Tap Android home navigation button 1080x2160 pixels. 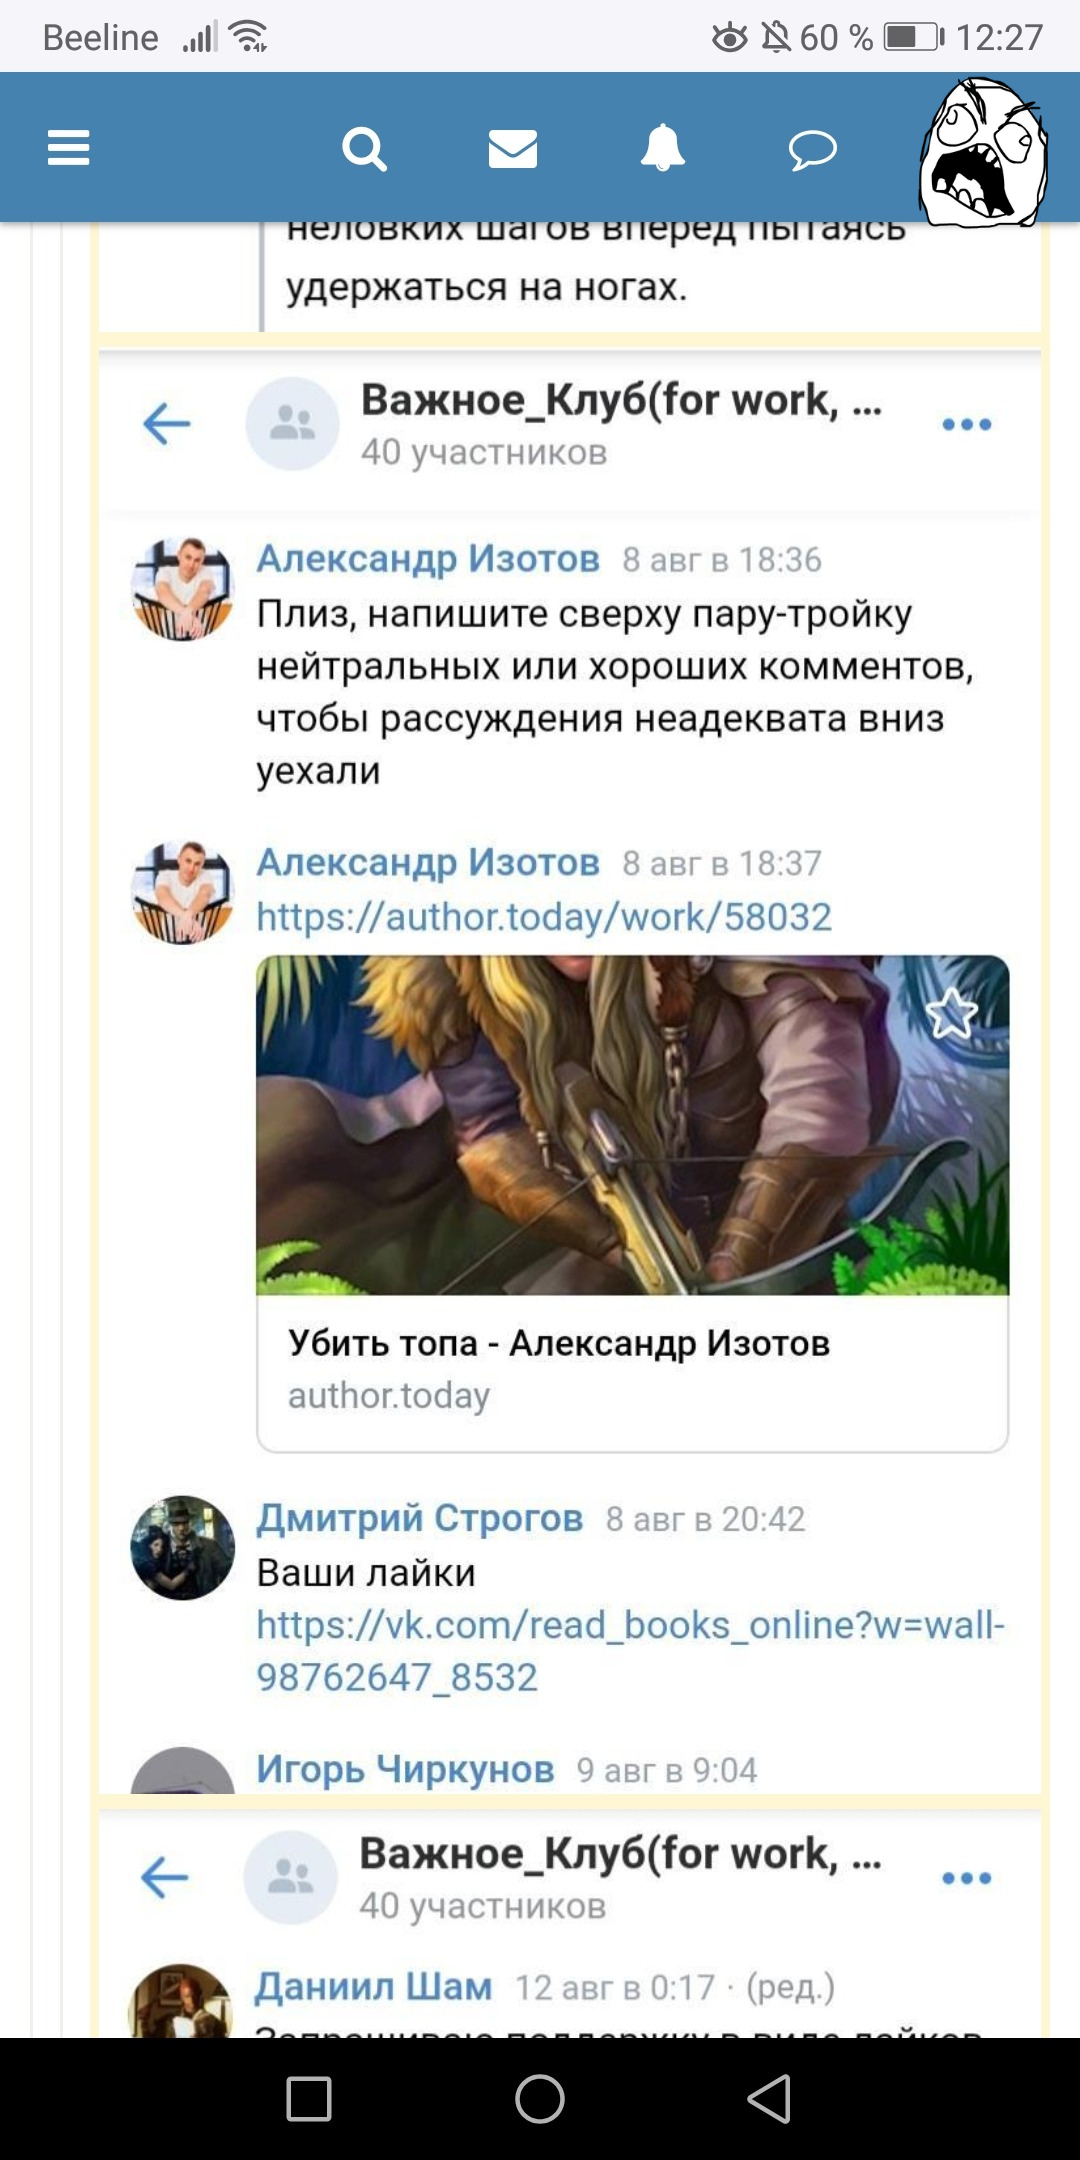540,2098
